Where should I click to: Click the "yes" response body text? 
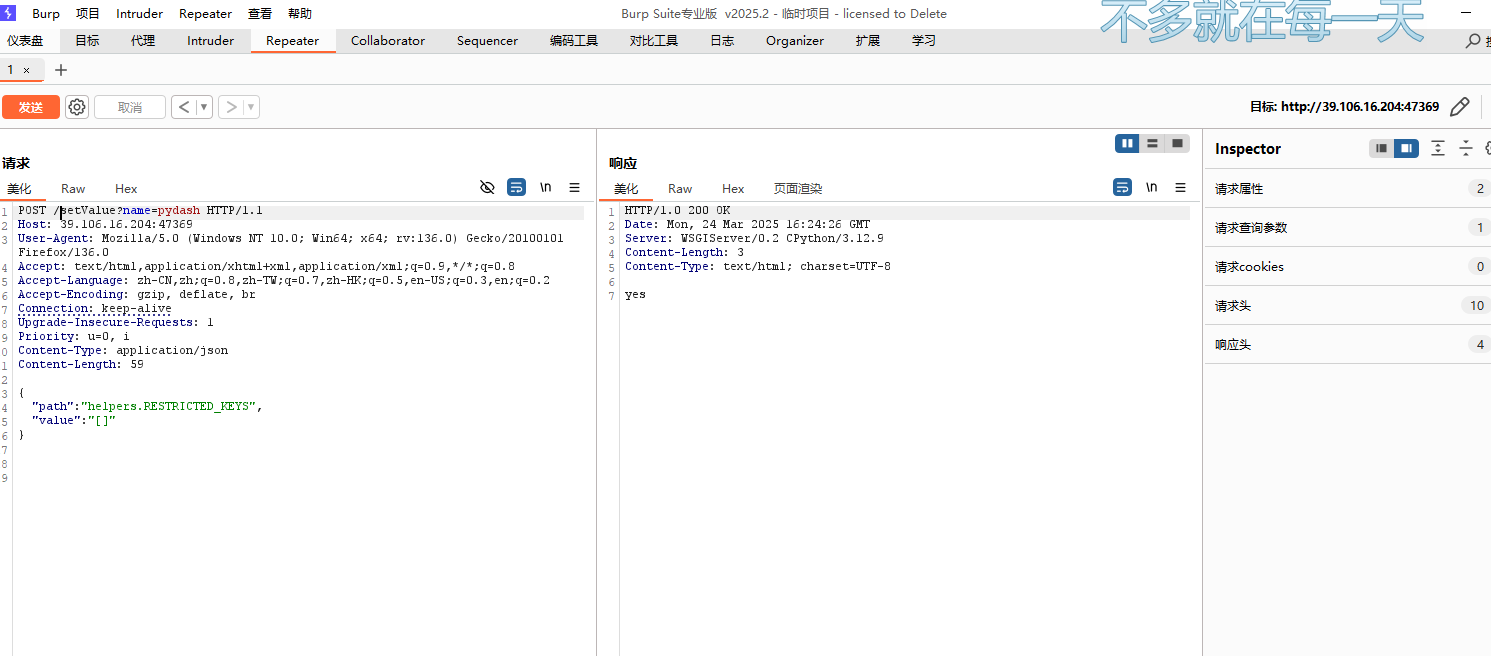(x=635, y=295)
